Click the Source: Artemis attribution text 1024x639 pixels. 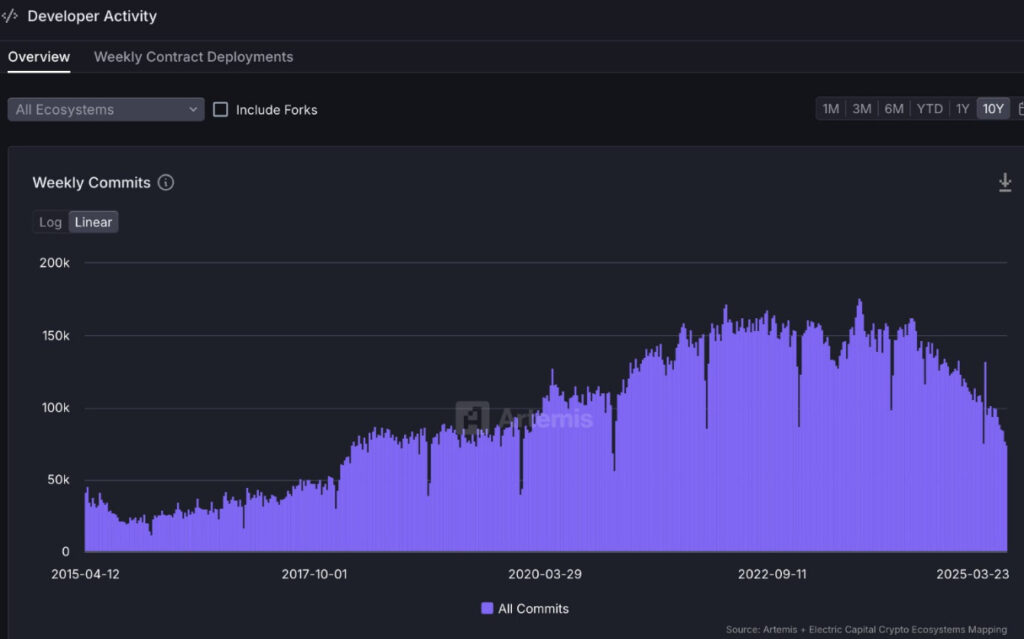click(866, 629)
